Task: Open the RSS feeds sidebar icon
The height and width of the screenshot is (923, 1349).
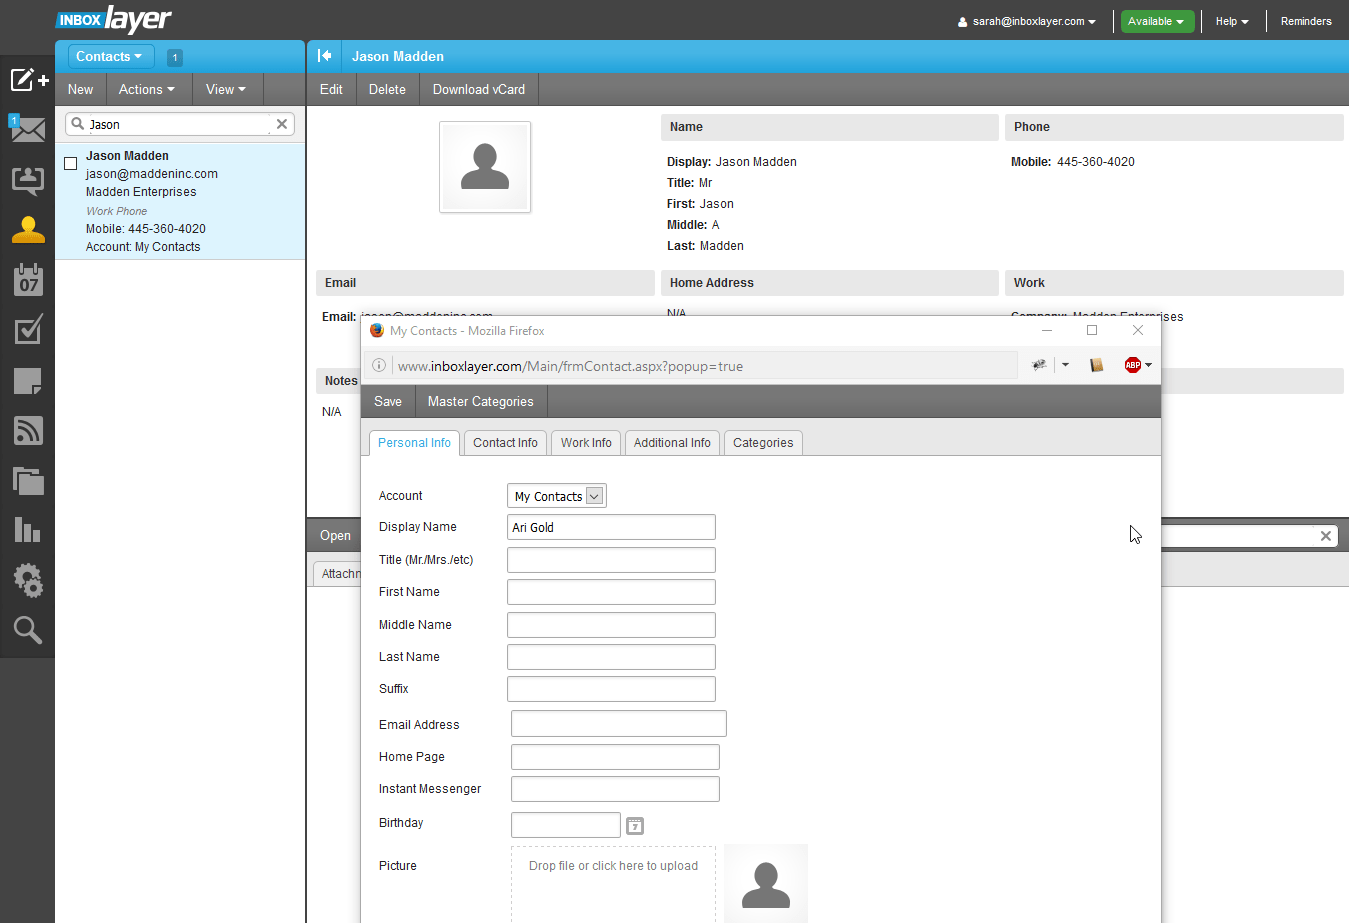Action: click(27, 430)
